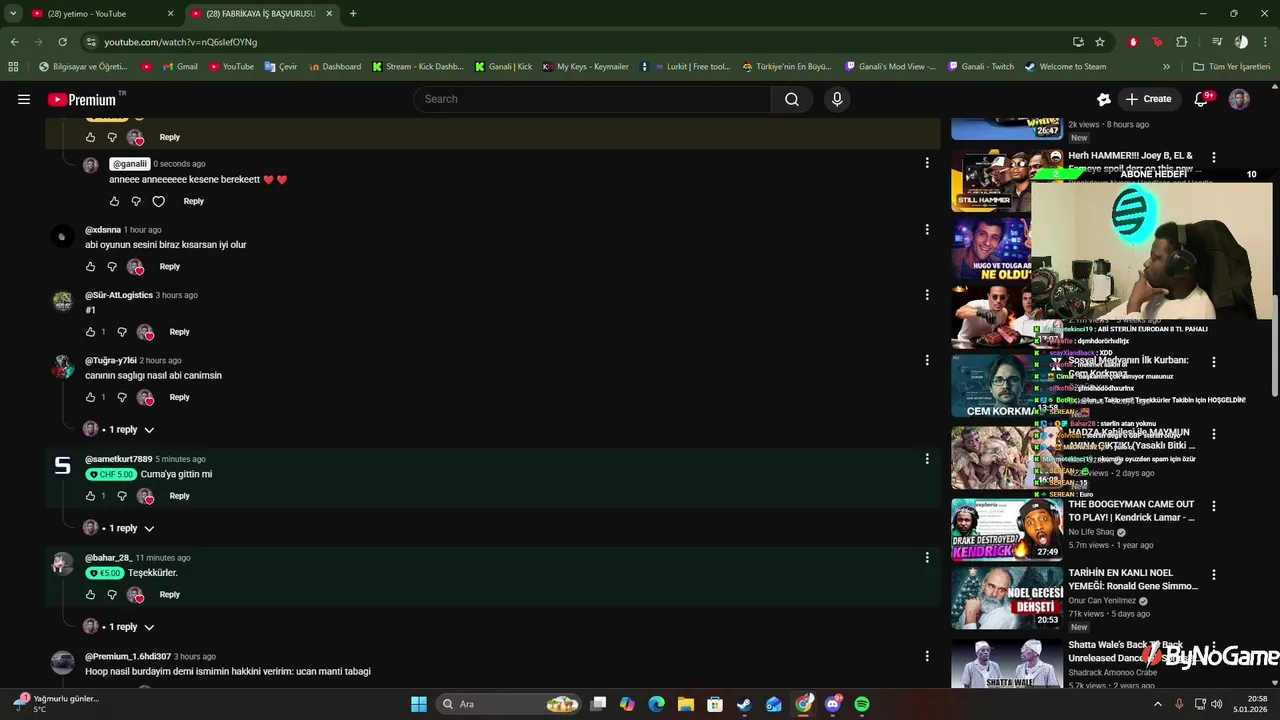Open Microsoft Edge from the taskbar
The height and width of the screenshot is (720, 1280).
[x=656, y=704]
